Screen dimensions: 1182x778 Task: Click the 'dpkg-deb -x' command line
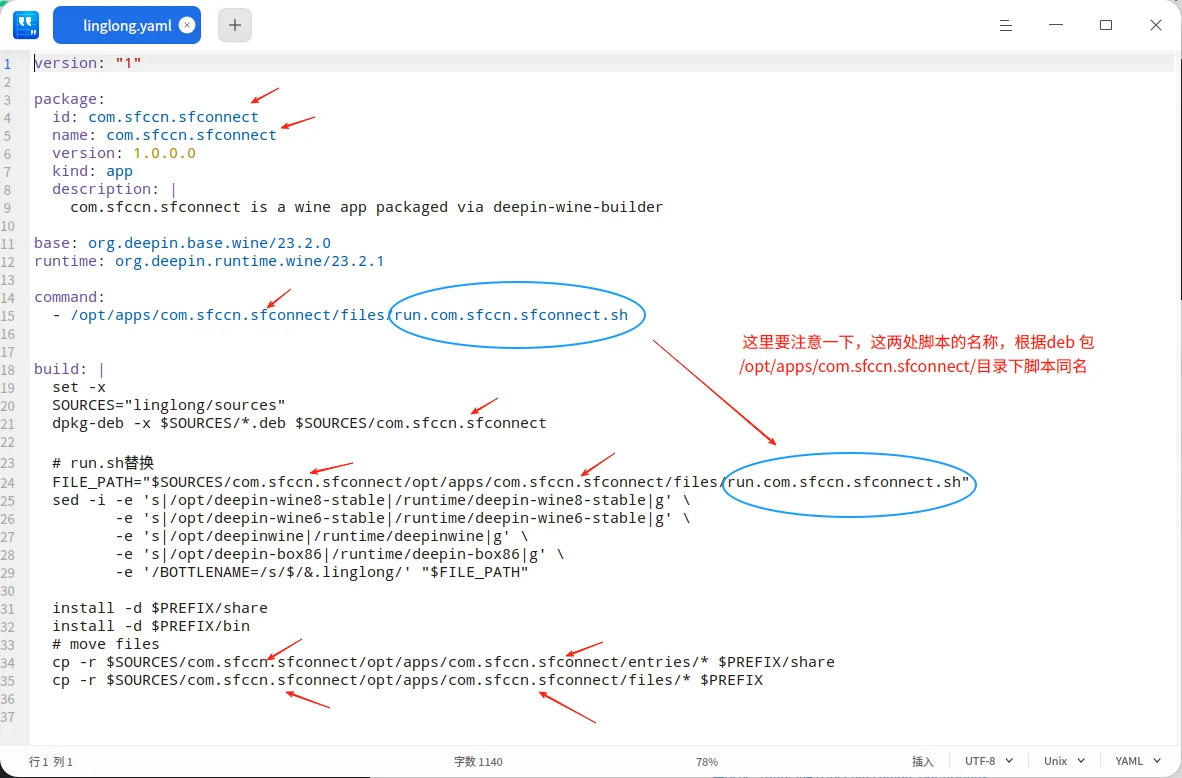(x=299, y=424)
